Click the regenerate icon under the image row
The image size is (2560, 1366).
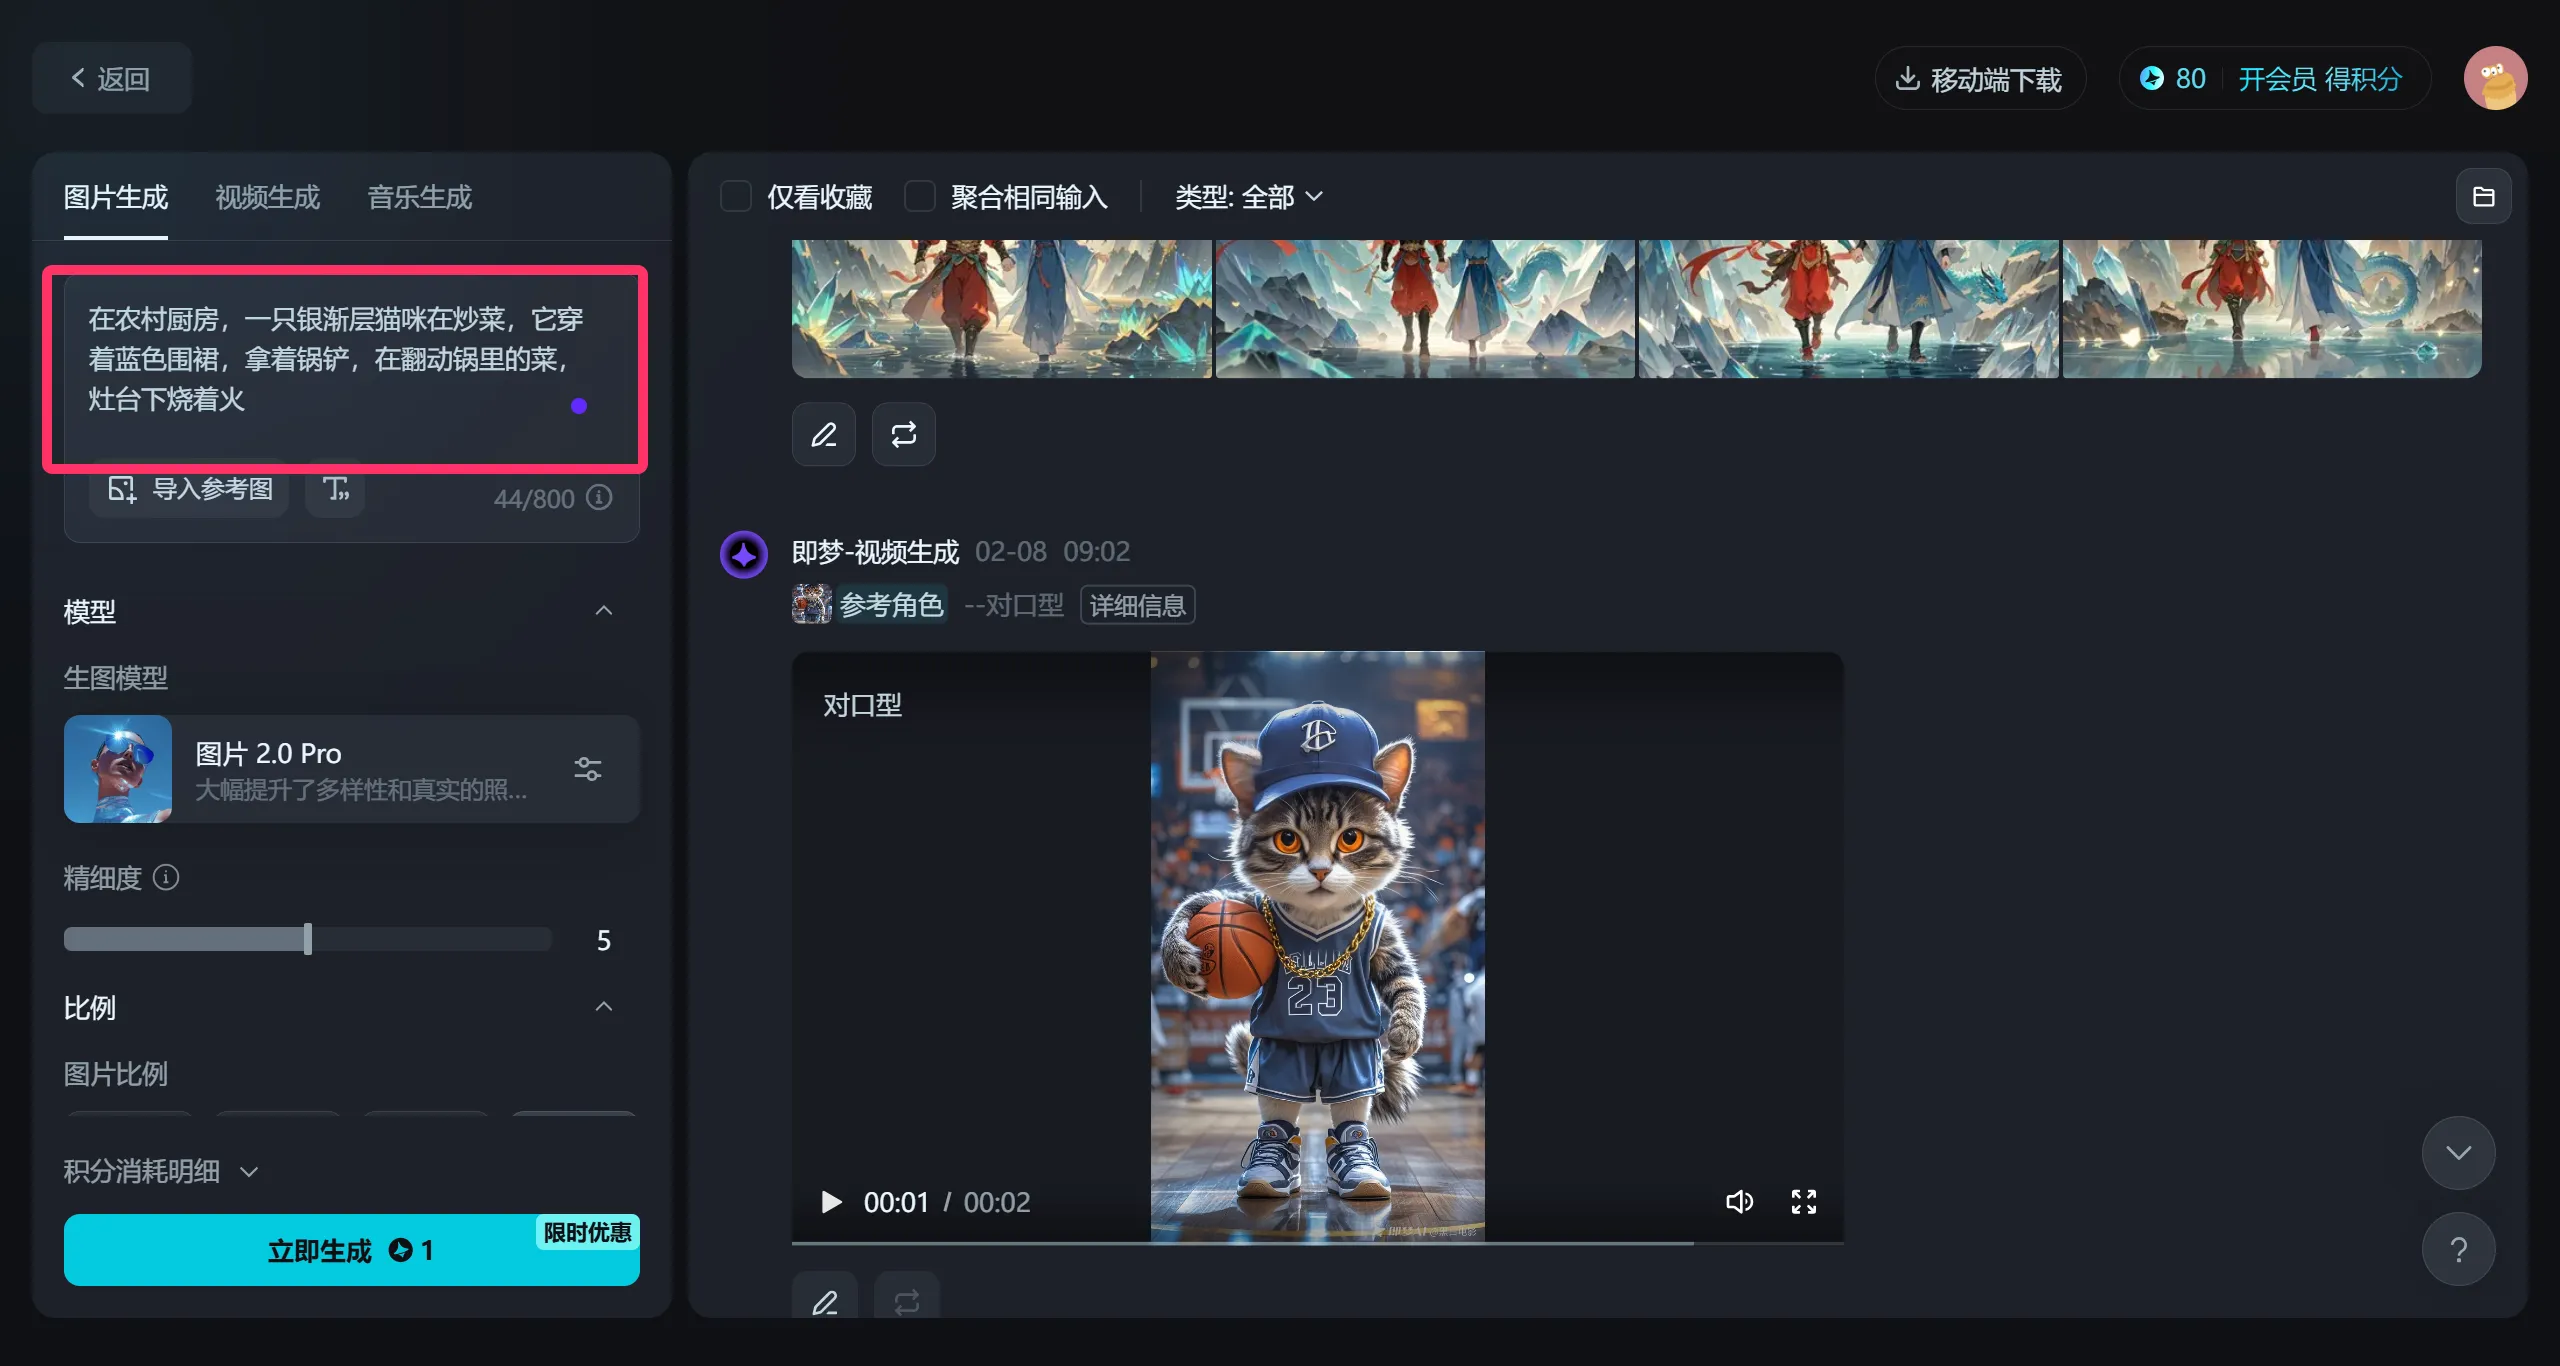pyautogui.click(x=903, y=435)
